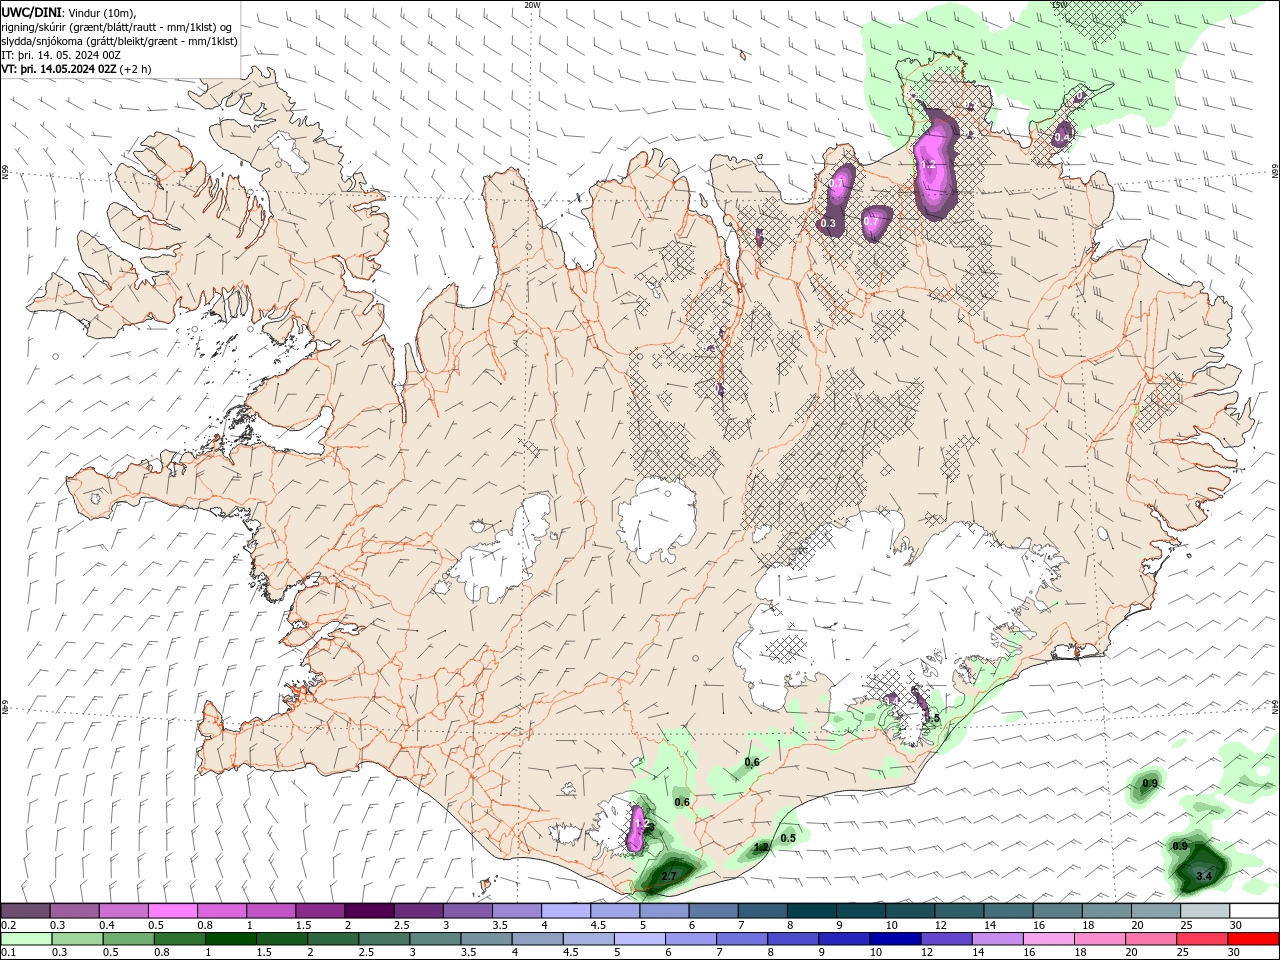Click the light lavender 4–4.5 snow scale swatch

(x=566, y=911)
